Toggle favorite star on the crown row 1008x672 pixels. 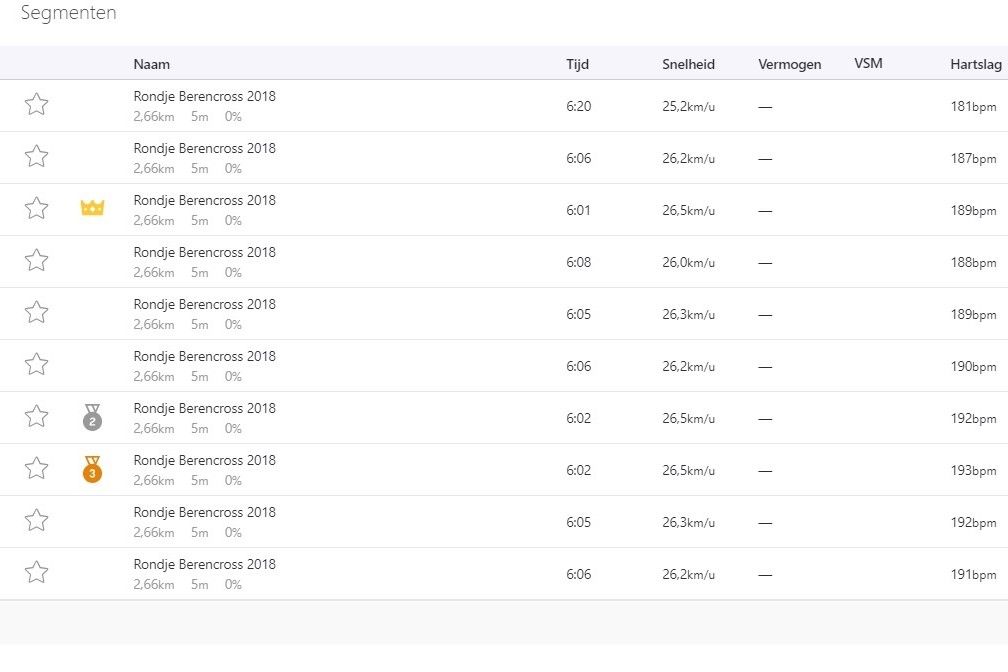click(36, 208)
